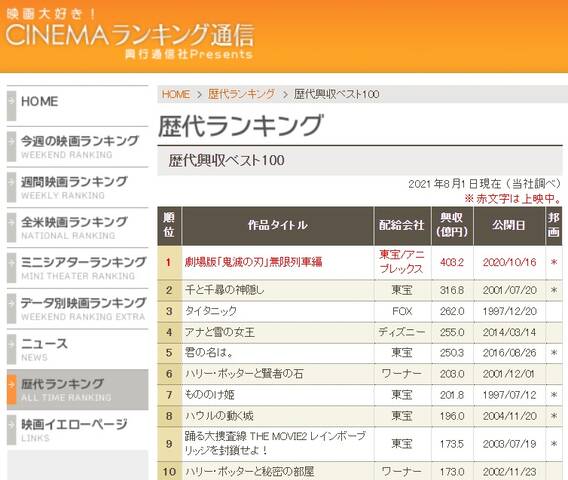Click the box office value 403.2
This screenshot has width=568, height=480.
[452, 262]
